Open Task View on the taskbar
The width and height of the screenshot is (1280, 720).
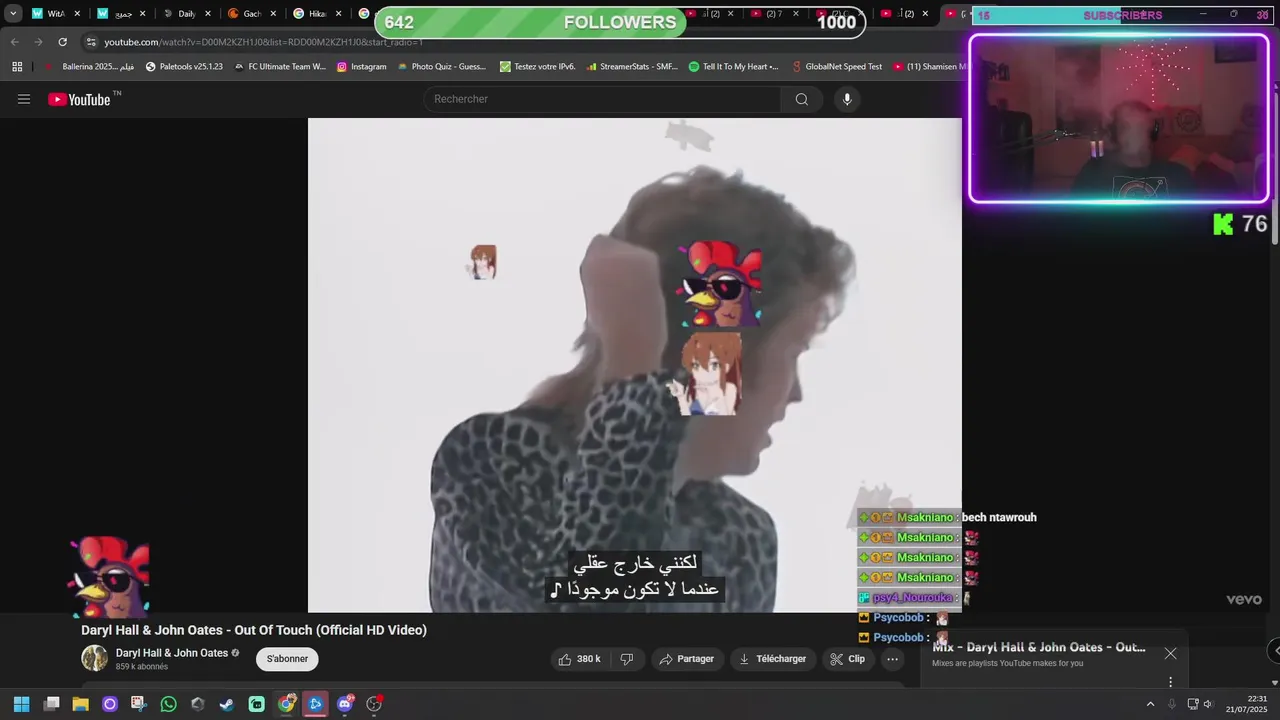52,704
